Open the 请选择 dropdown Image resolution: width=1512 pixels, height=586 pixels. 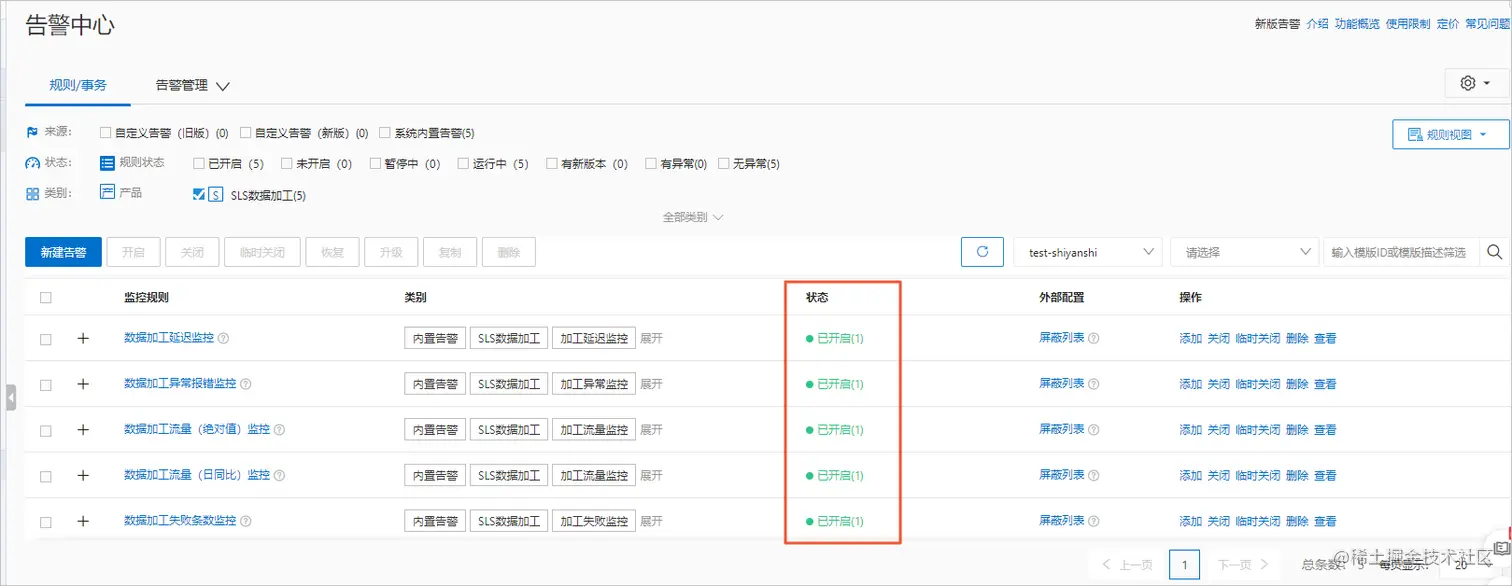(1245, 252)
